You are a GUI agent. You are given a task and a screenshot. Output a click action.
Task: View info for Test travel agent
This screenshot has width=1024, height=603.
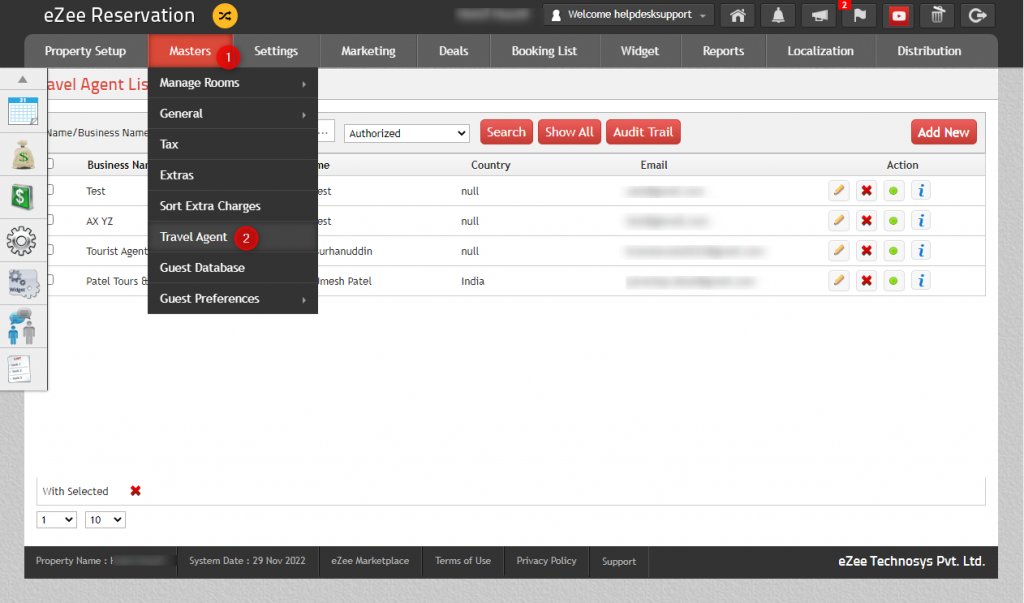(x=921, y=191)
